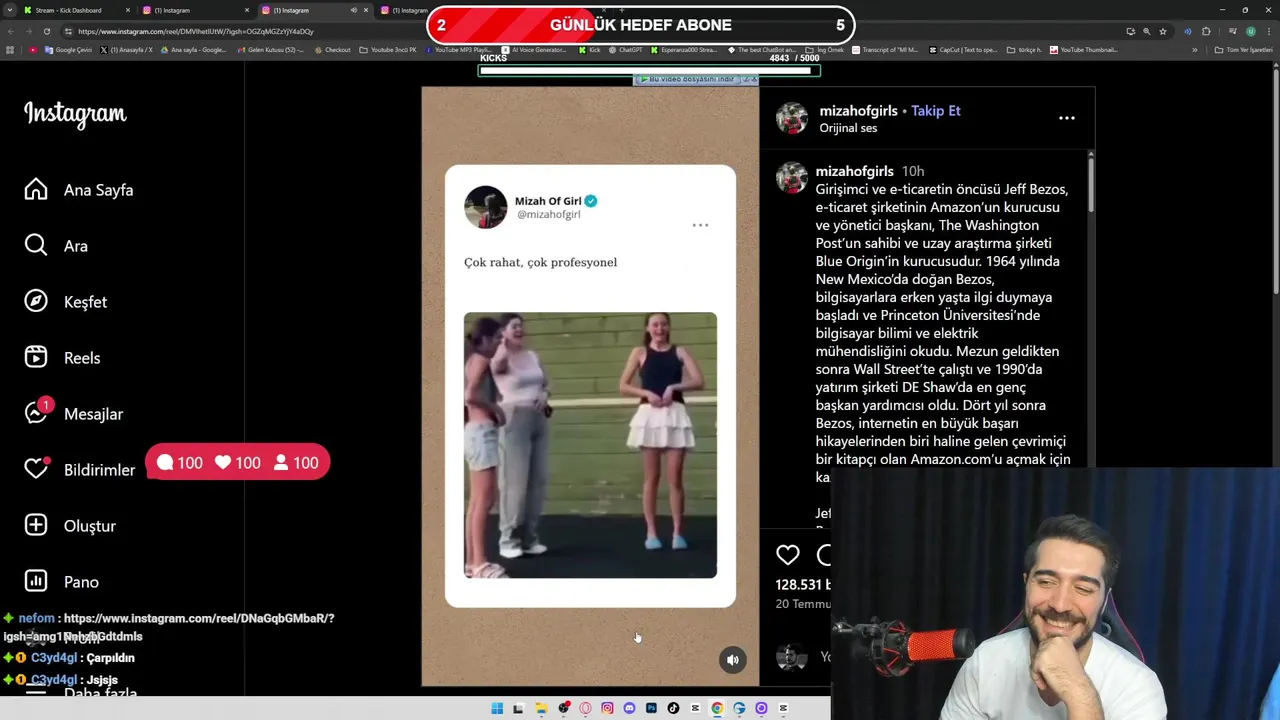Open Ara (search) in the sidebar

click(56, 246)
